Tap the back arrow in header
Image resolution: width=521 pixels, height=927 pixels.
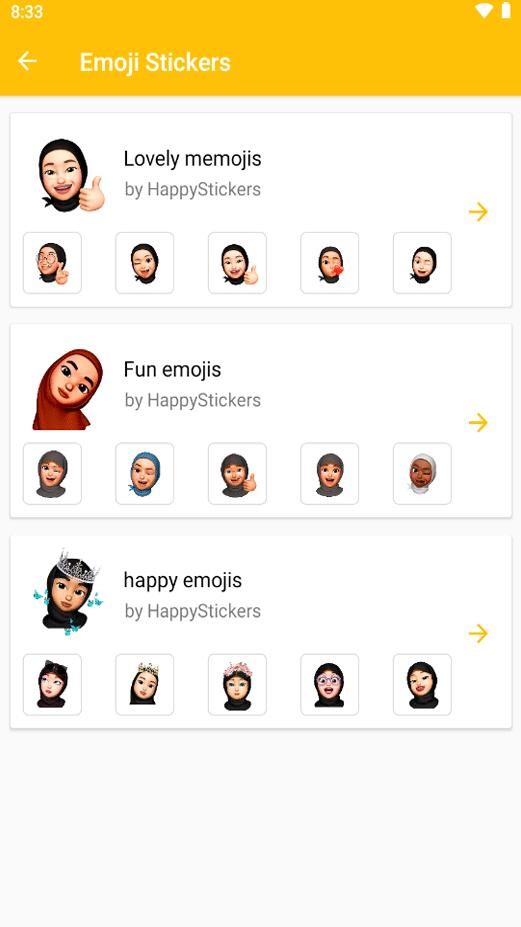coord(27,61)
